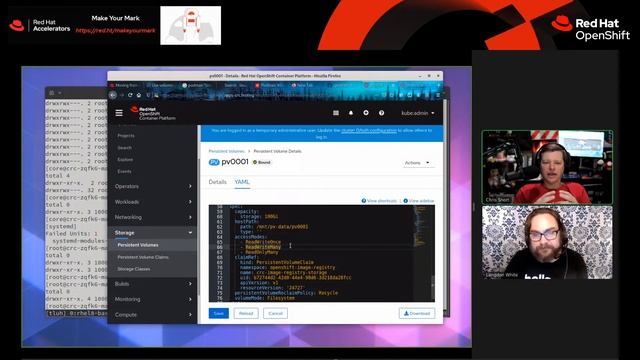Expand the Compute navigation section
This screenshot has width=640, height=360.
[153, 315]
